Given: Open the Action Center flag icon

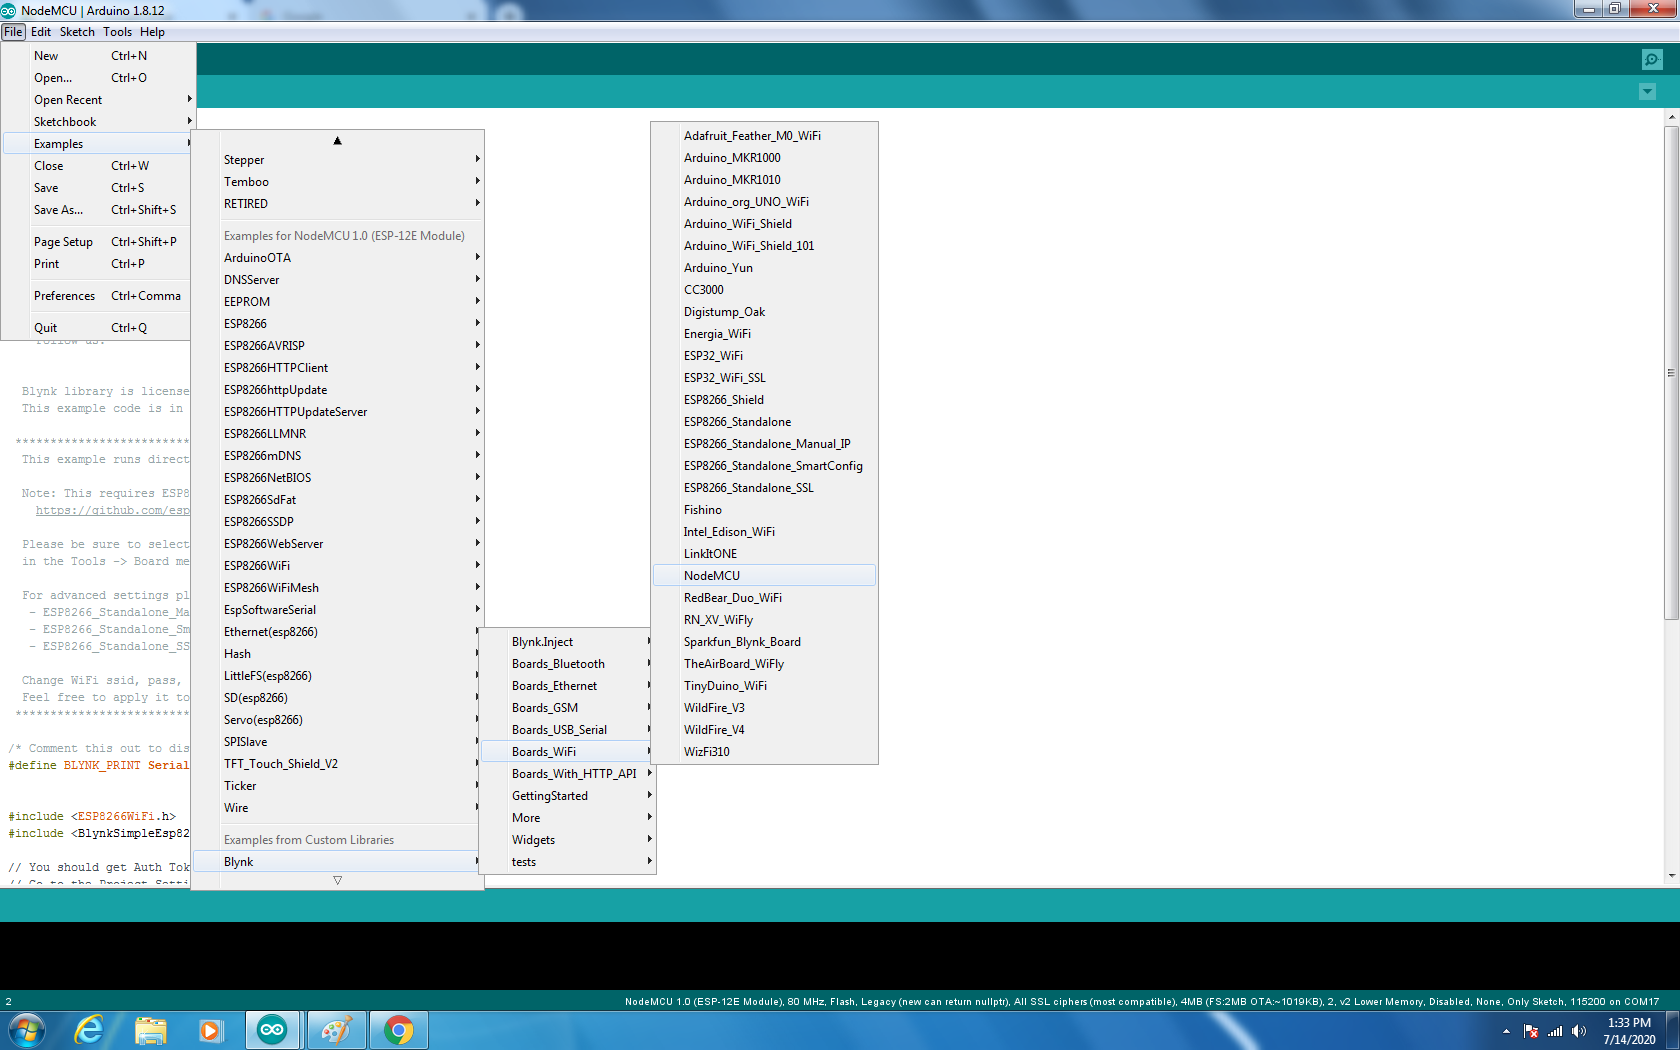Looking at the screenshot, I should pyautogui.click(x=1530, y=1031).
